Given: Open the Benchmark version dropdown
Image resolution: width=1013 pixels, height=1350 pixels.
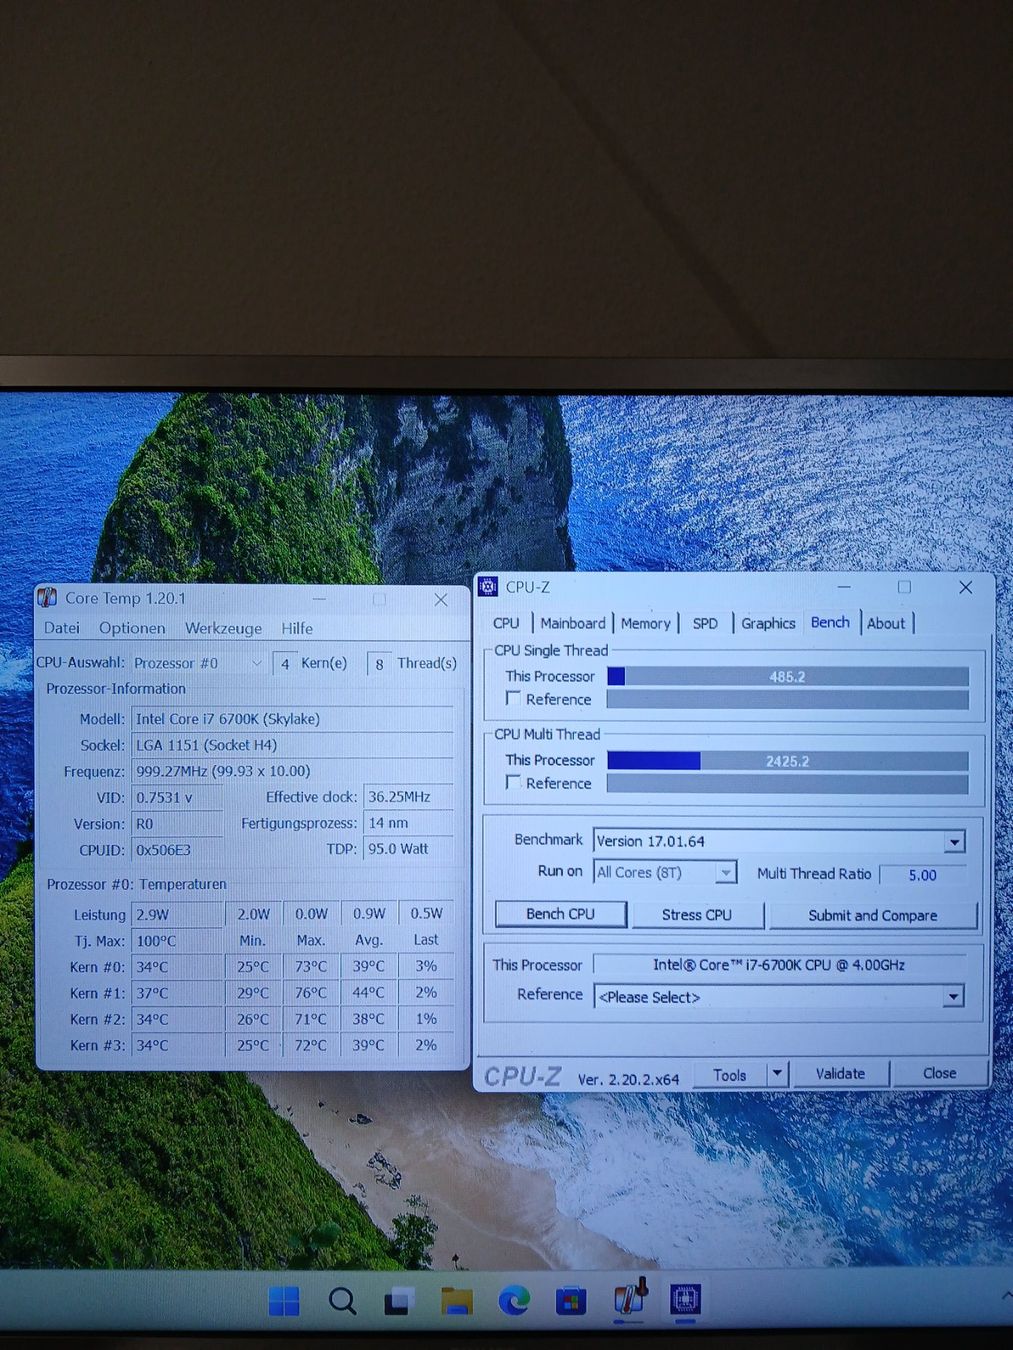Looking at the screenshot, I should click(955, 842).
